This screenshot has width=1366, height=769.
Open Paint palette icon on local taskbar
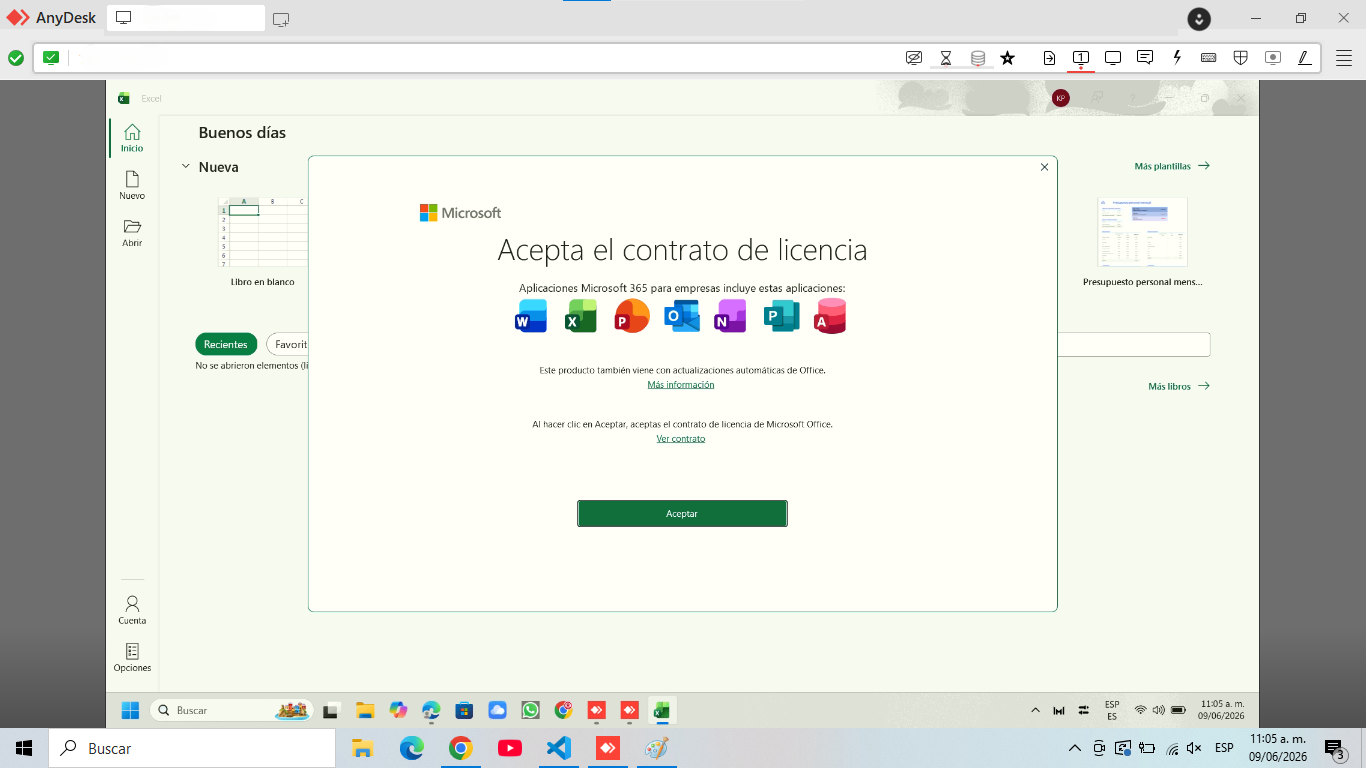[657, 748]
